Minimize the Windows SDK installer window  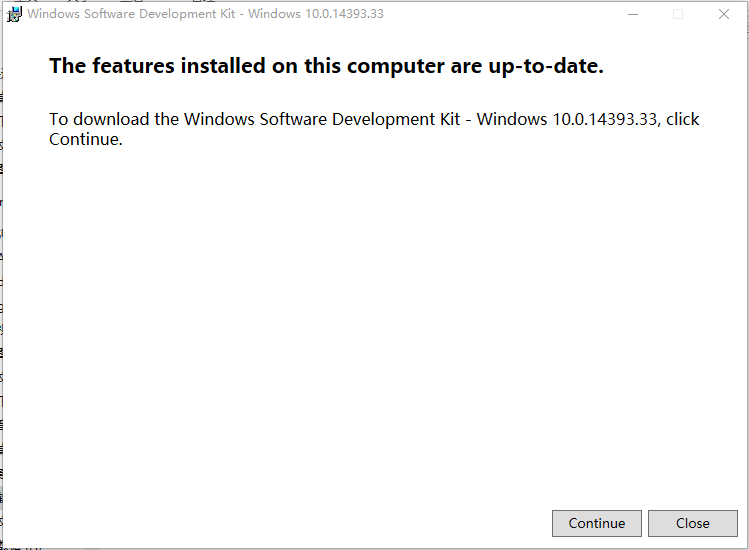tap(632, 14)
